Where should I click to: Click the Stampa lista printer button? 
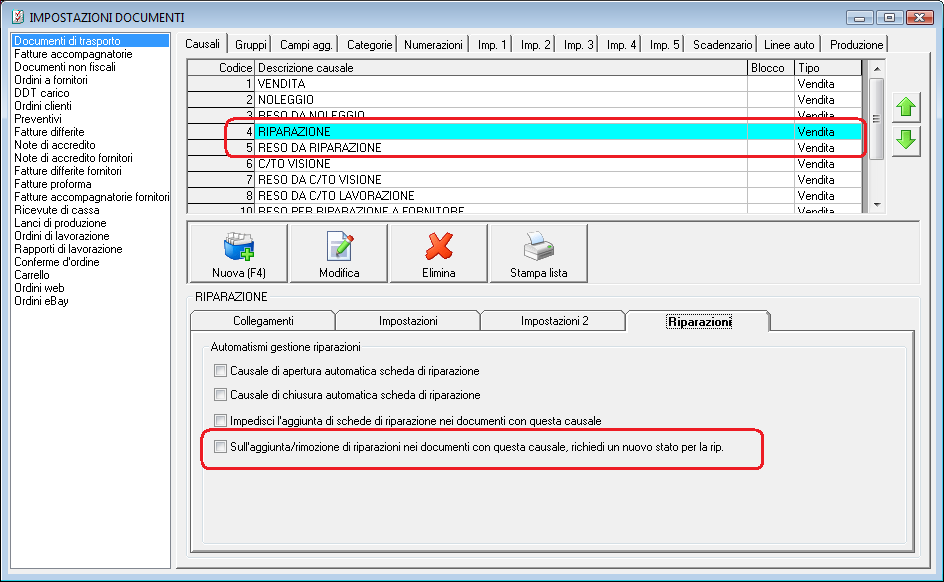pyautogui.click(x=539, y=253)
